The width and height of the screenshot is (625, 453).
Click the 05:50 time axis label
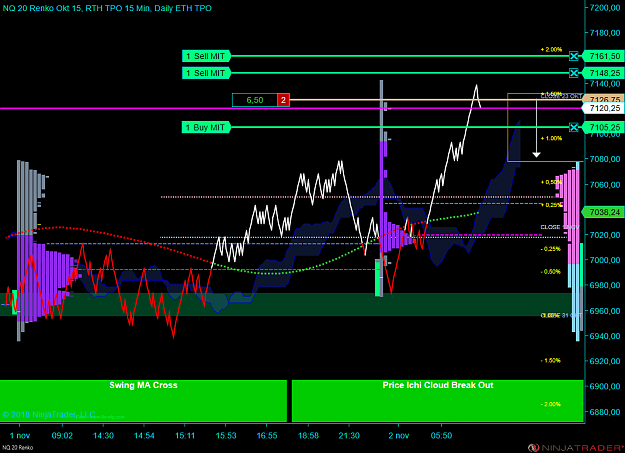tap(441, 435)
